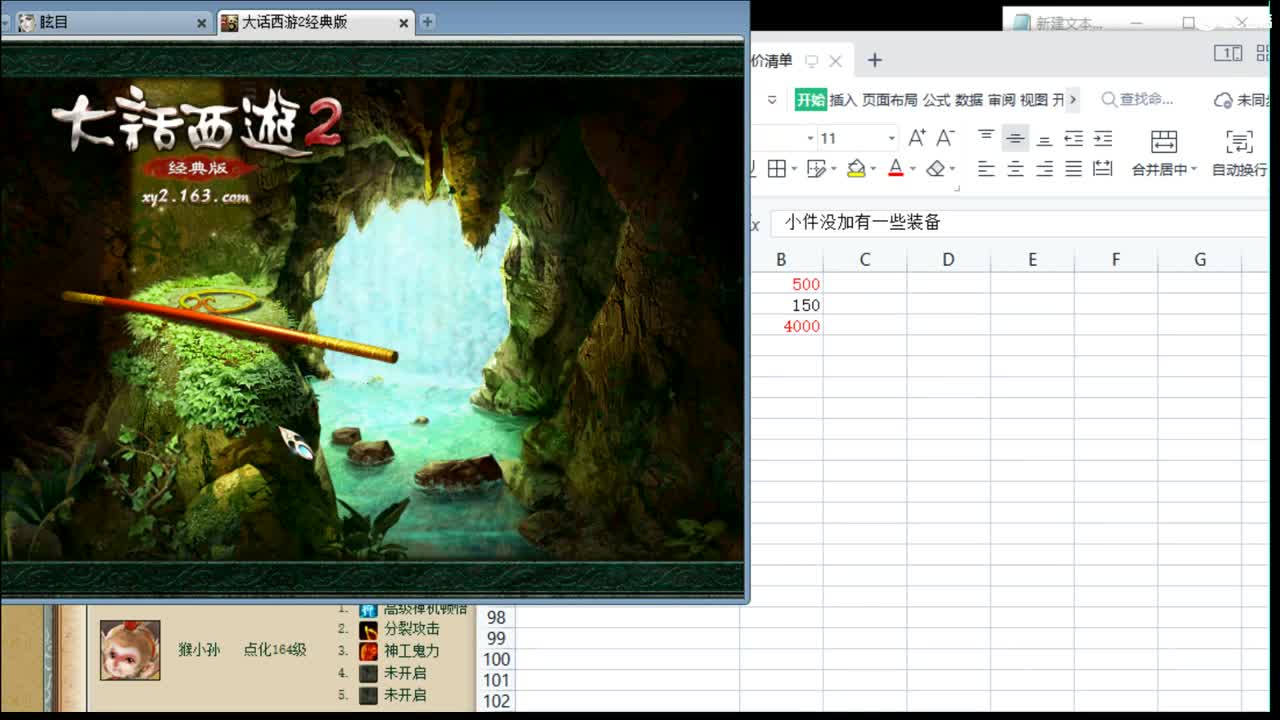Viewport: 1280px width, 720px height.
Task: Switch to the 页面布局 ribbon tab
Action: [890, 100]
